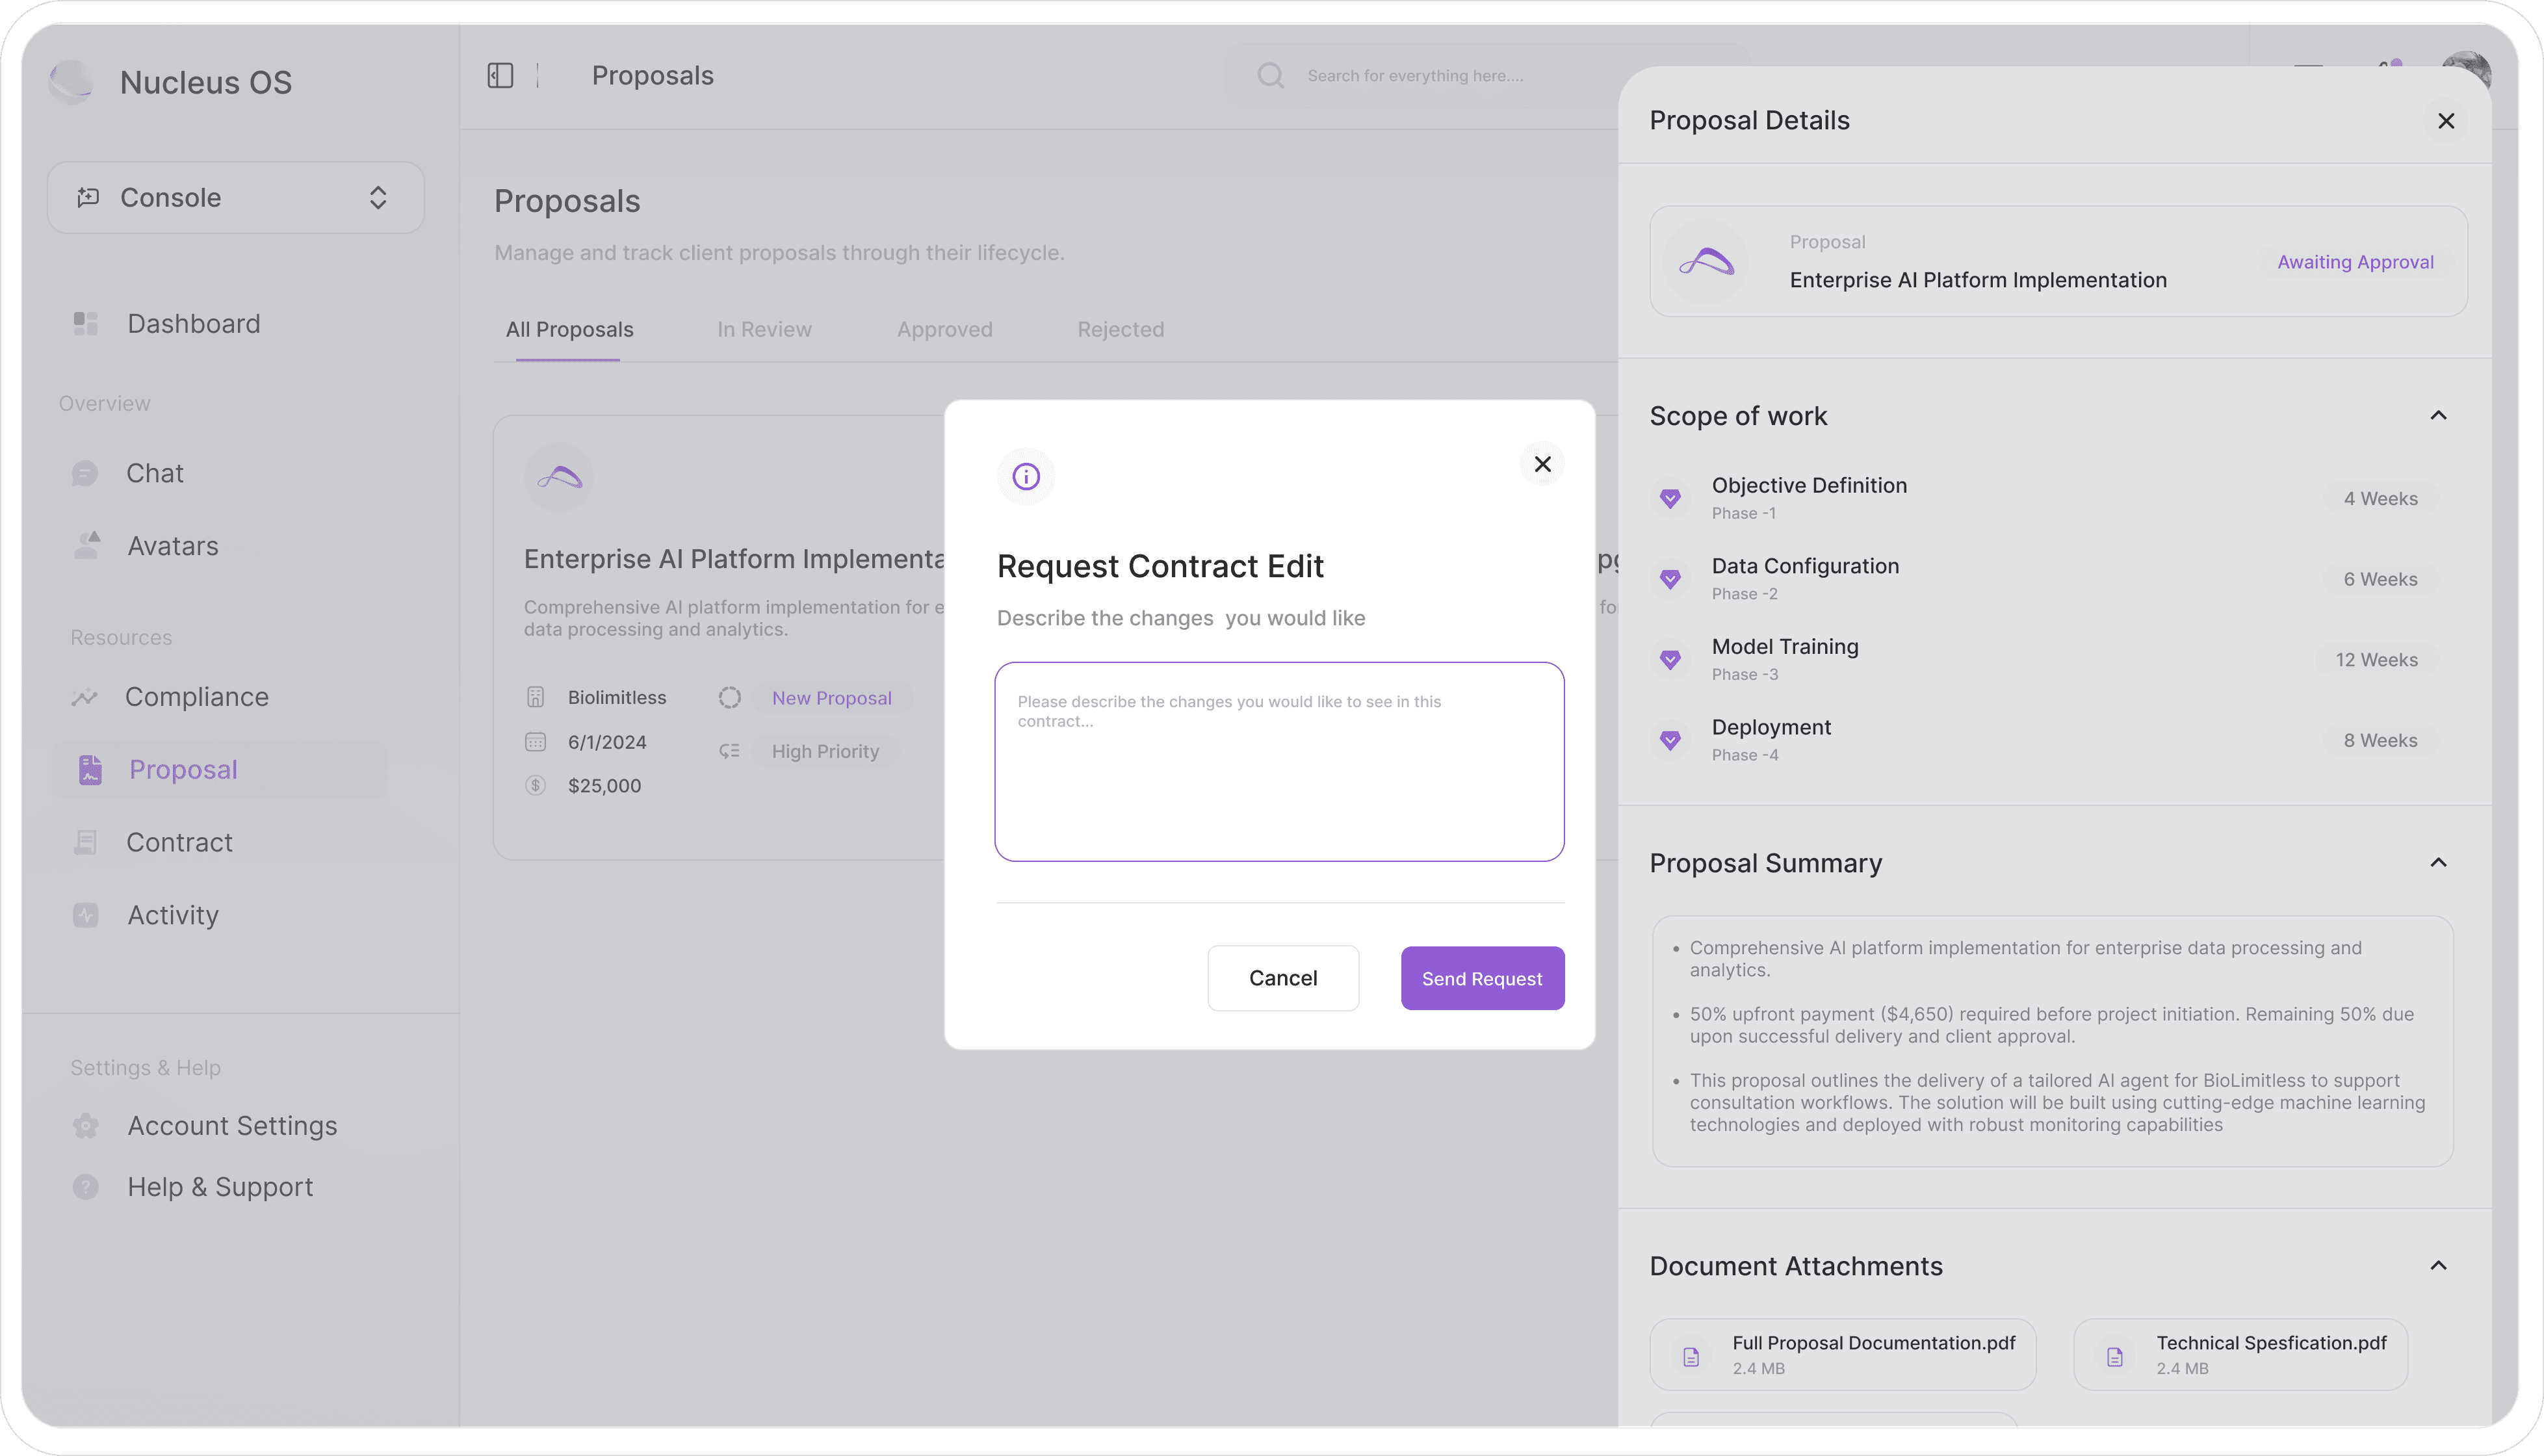Open Compliance from sidebar
The image size is (2544, 1456).
(x=196, y=697)
